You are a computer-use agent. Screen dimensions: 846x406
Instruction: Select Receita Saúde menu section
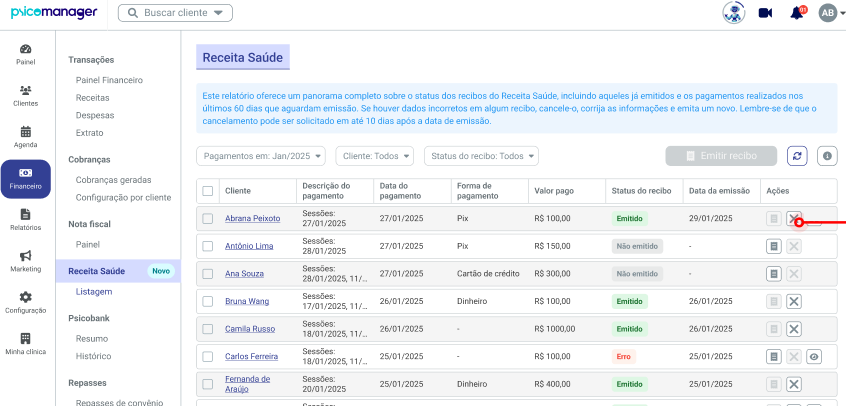click(x=118, y=271)
